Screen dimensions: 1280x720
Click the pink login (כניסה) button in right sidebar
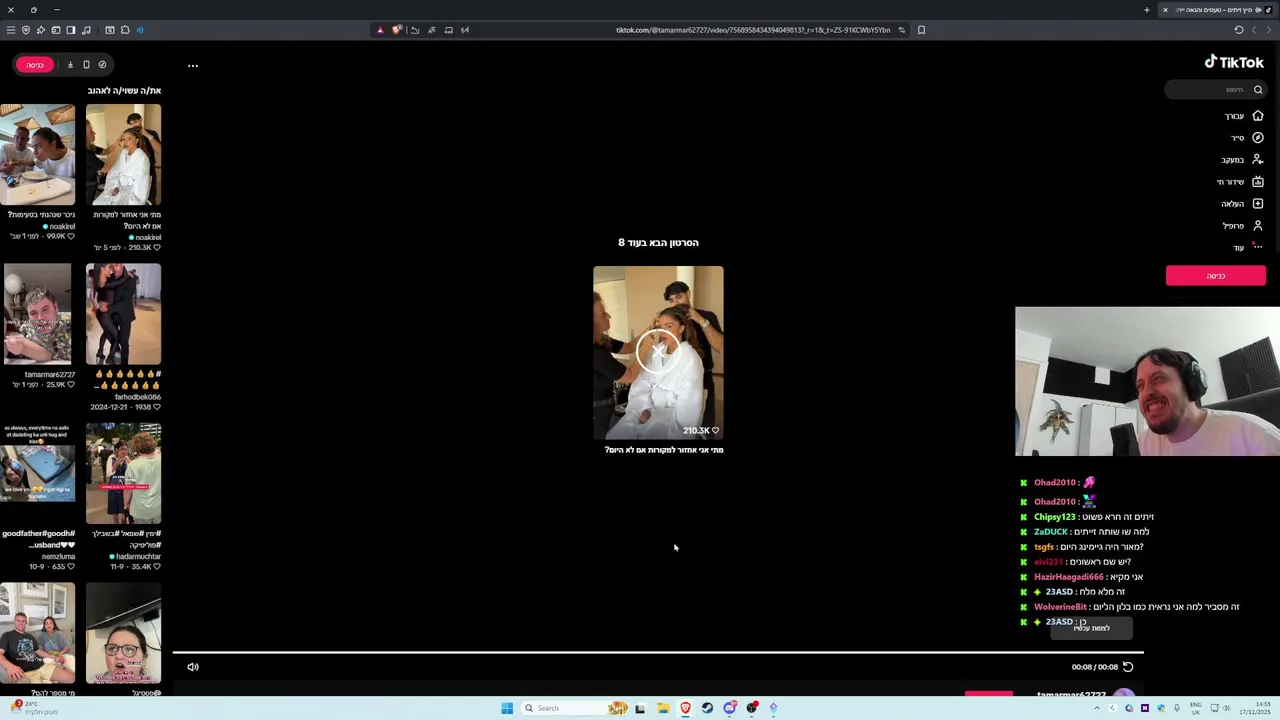pos(1215,276)
